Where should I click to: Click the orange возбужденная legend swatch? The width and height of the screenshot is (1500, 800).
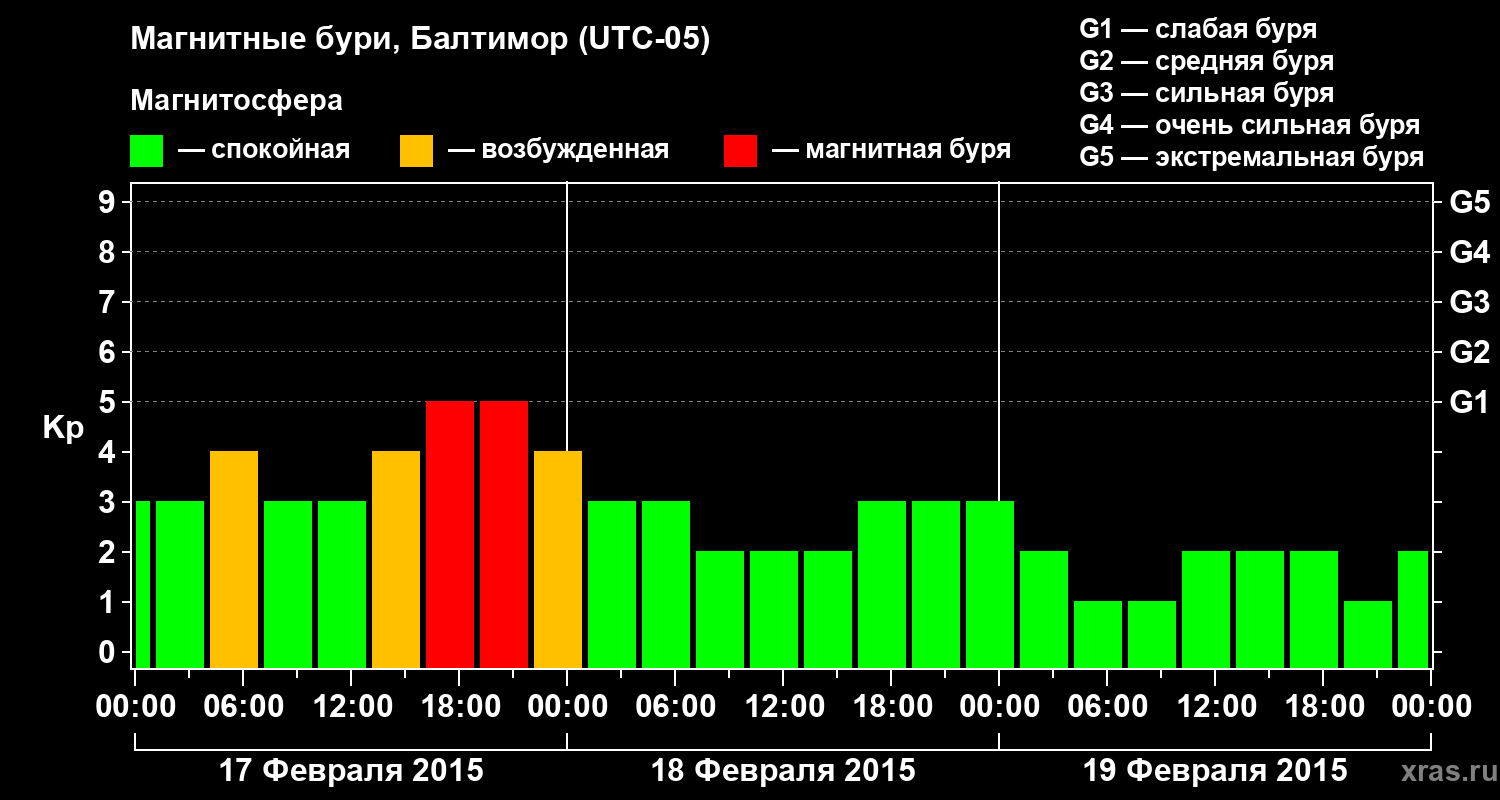pos(416,151)
